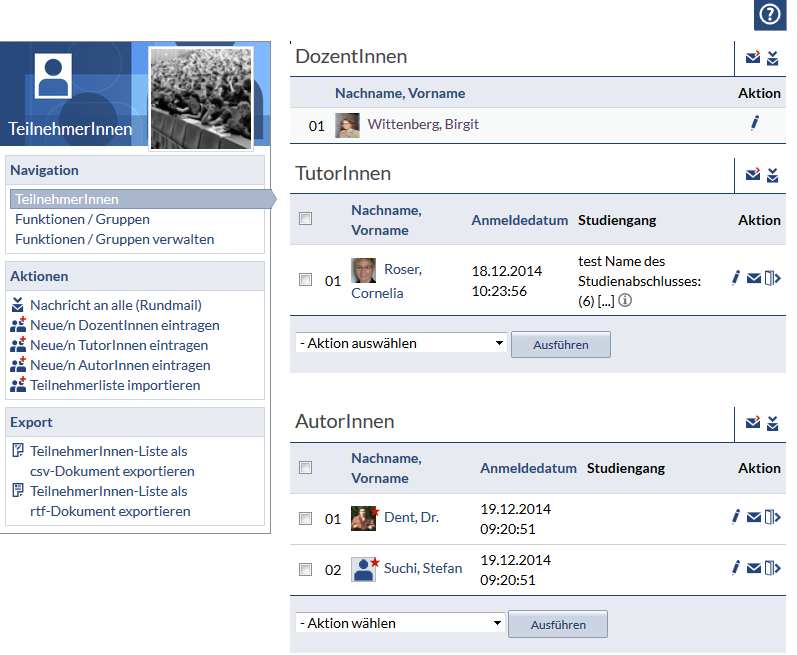Open Wittenberg, Birgit's avatar thumbnail
Image resolution: width=797 pixels, height=655 pixels.
coord(347,125)
